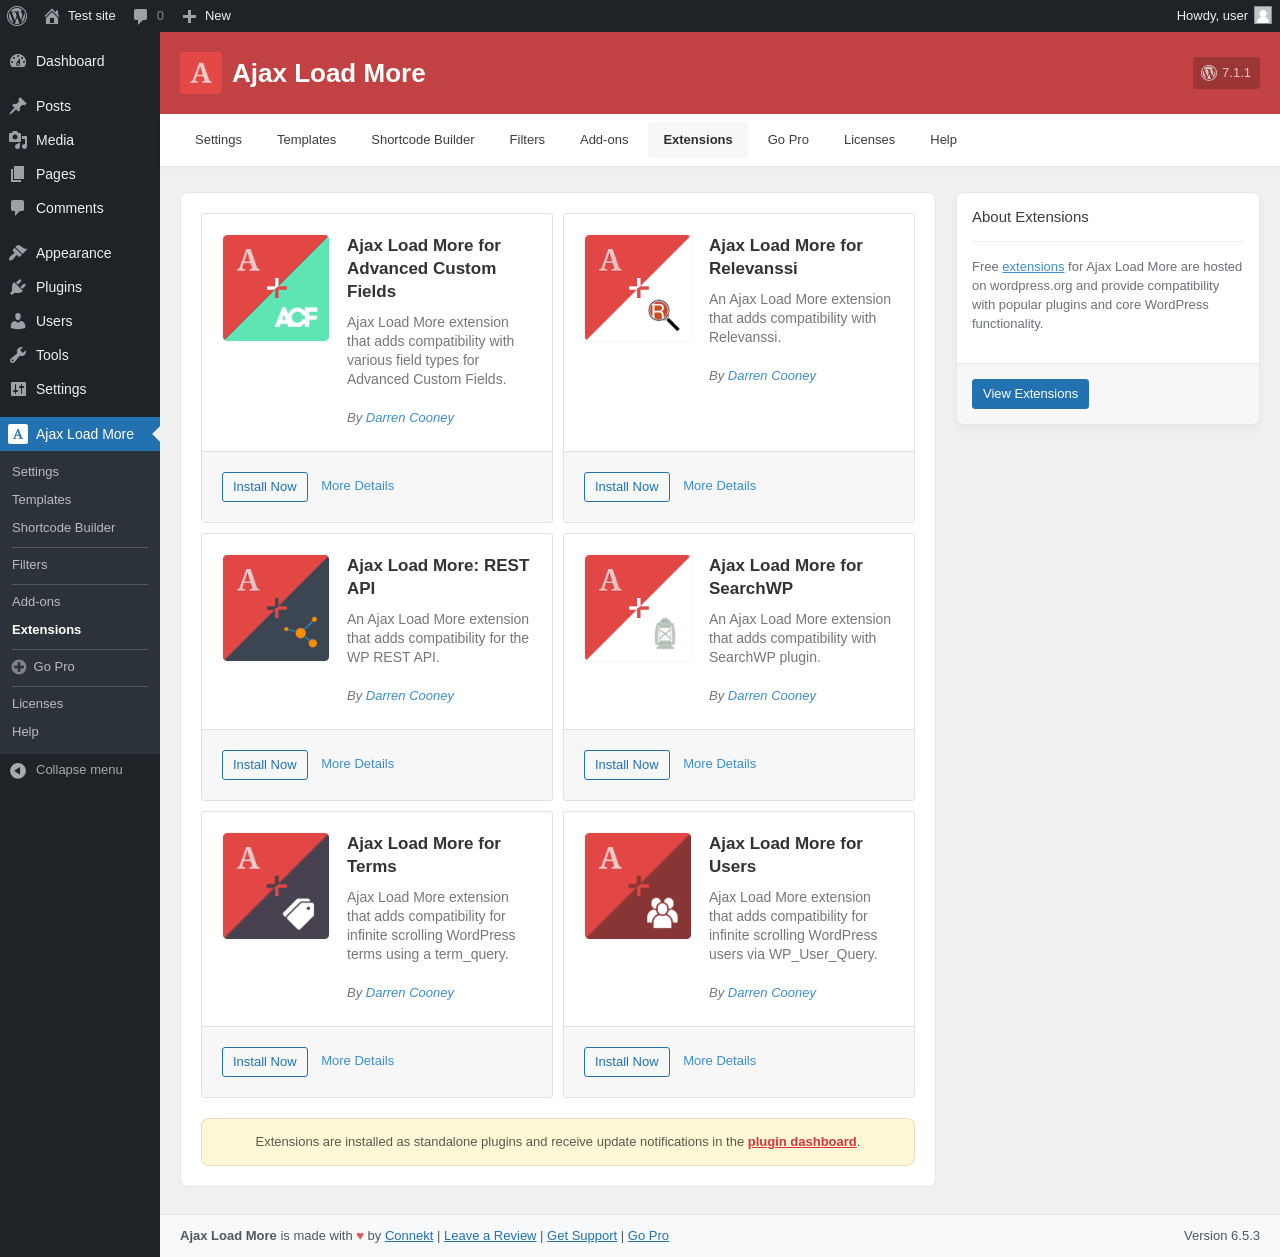Click the REST API extension thumbnail
1280x1257 pixels.
tap(276, 608)
